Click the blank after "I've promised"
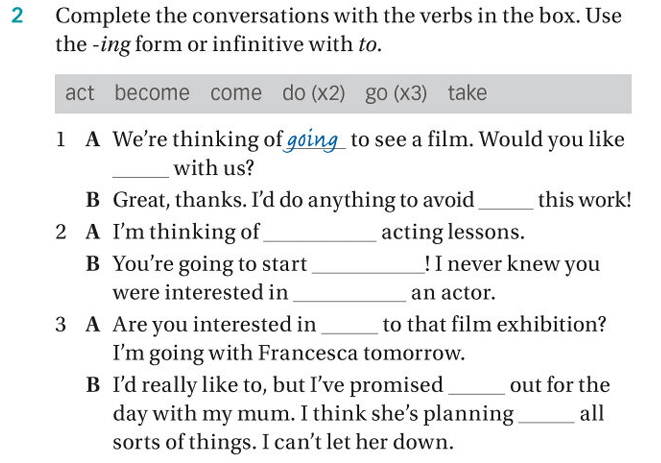 pos(476,387)
